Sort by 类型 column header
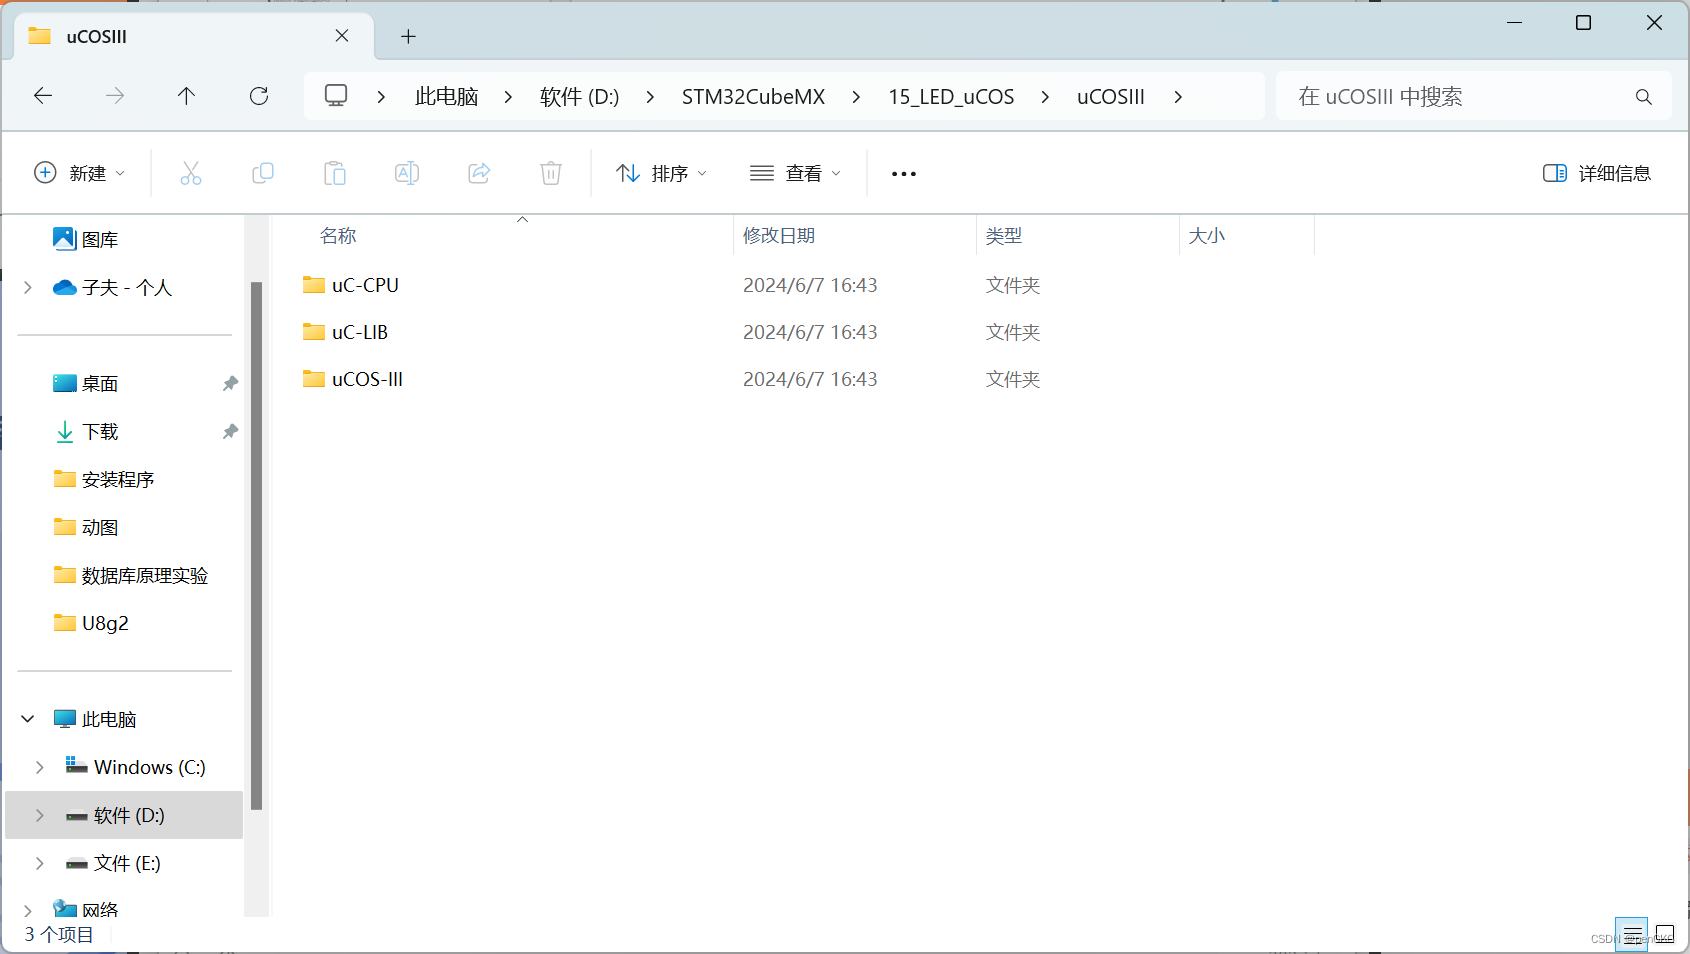The width and height of the screenshot is (1690, 954). coord(1004,236)
